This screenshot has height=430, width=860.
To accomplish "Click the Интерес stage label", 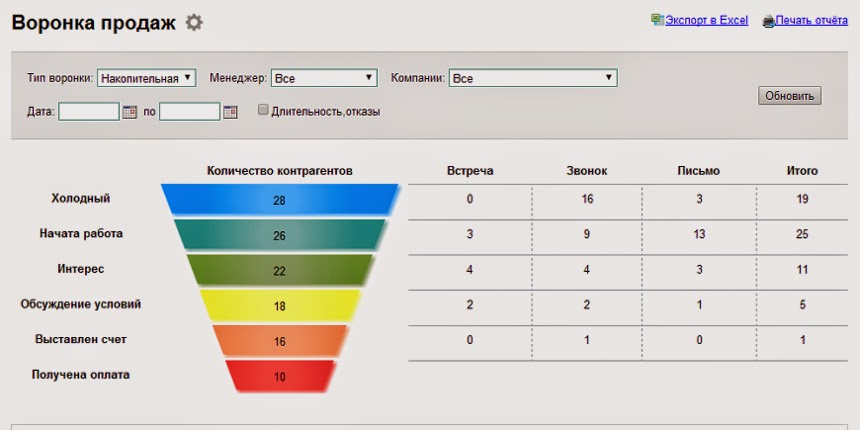I will 81,269.
